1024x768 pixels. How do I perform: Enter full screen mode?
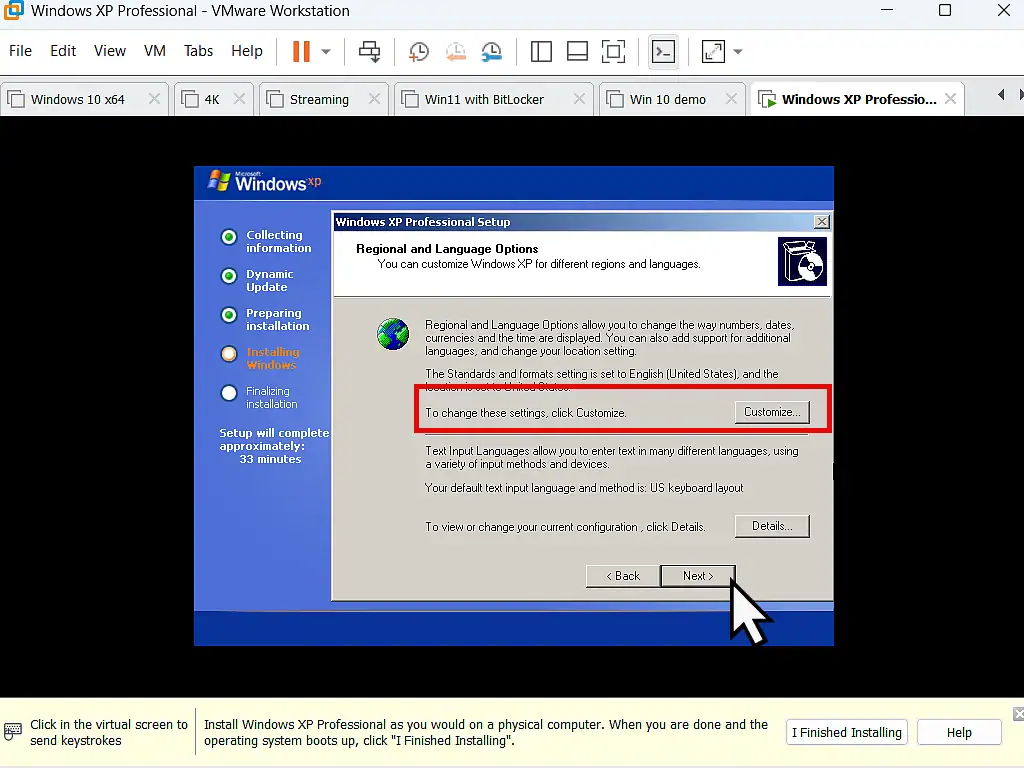[x=614, y=51]
